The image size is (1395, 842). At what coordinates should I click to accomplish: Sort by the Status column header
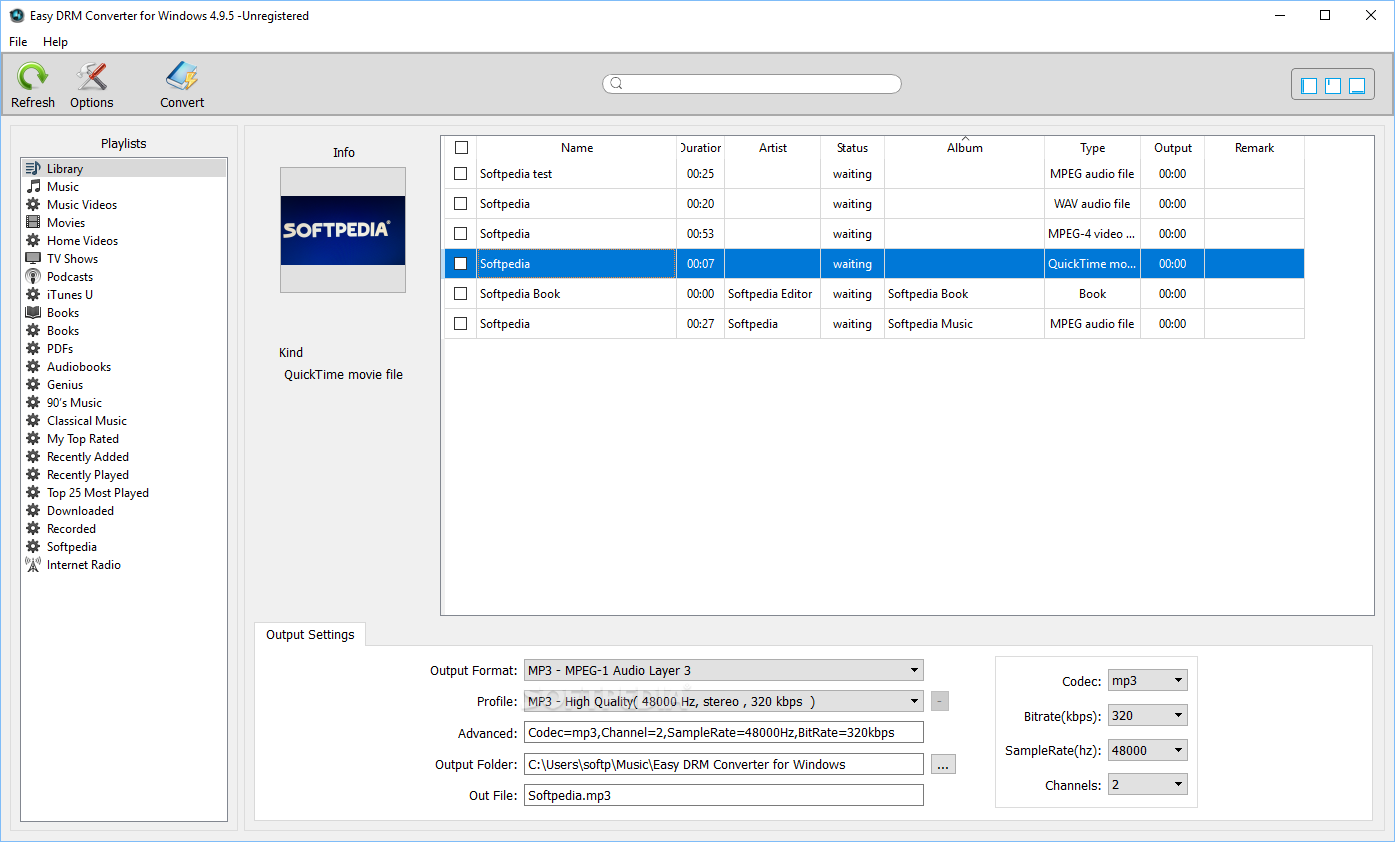click(x=853, y=148)
